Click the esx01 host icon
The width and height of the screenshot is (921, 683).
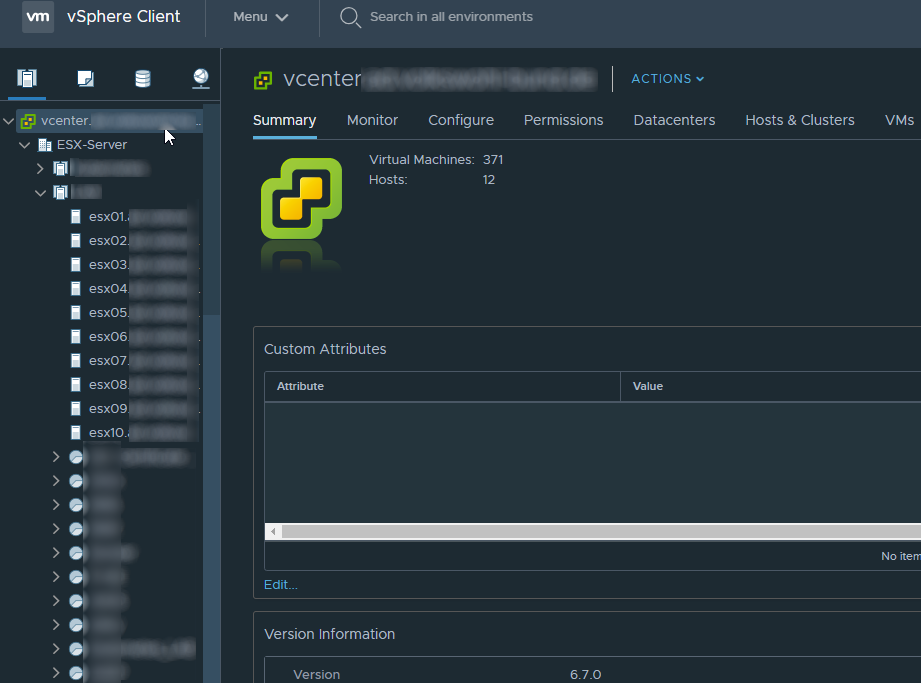(x=76, y=217)
